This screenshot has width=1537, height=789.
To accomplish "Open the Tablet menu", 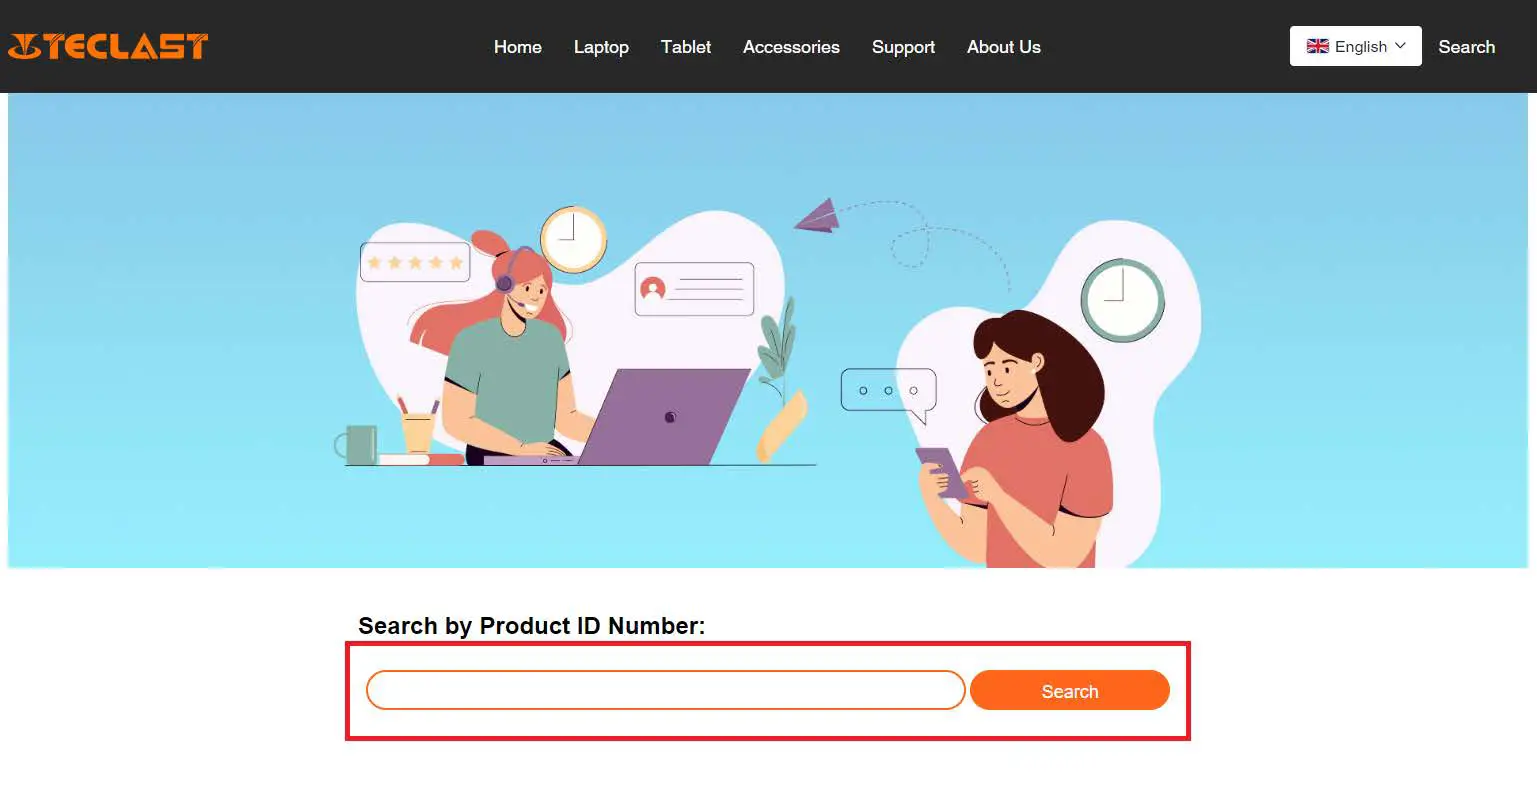I will (686, 47).
